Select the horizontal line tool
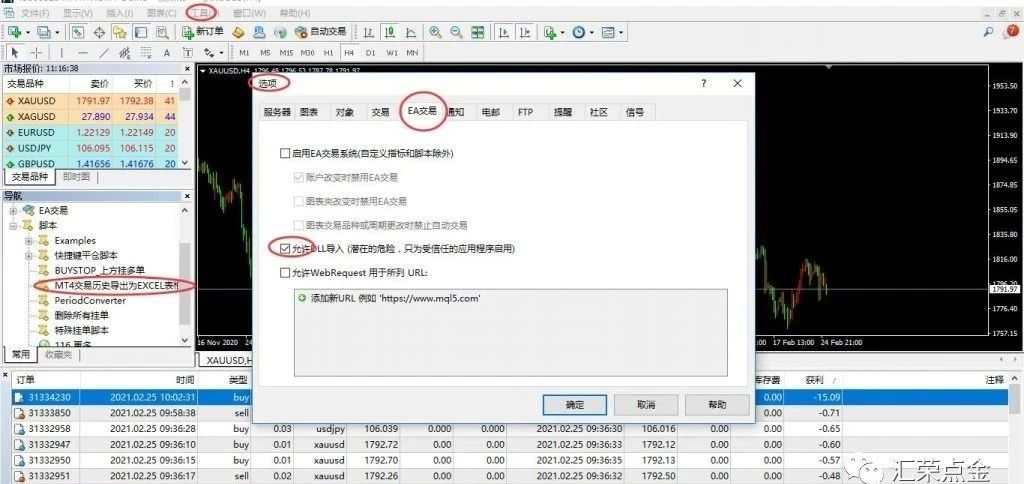This screenshot has height=484, width=1024. (82, 53)
